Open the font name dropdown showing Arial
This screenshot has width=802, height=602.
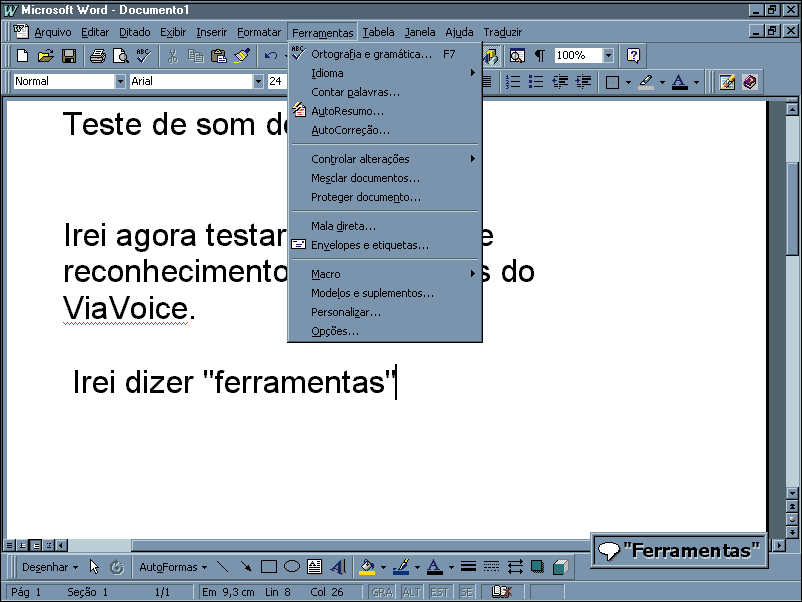coord(259,82)
